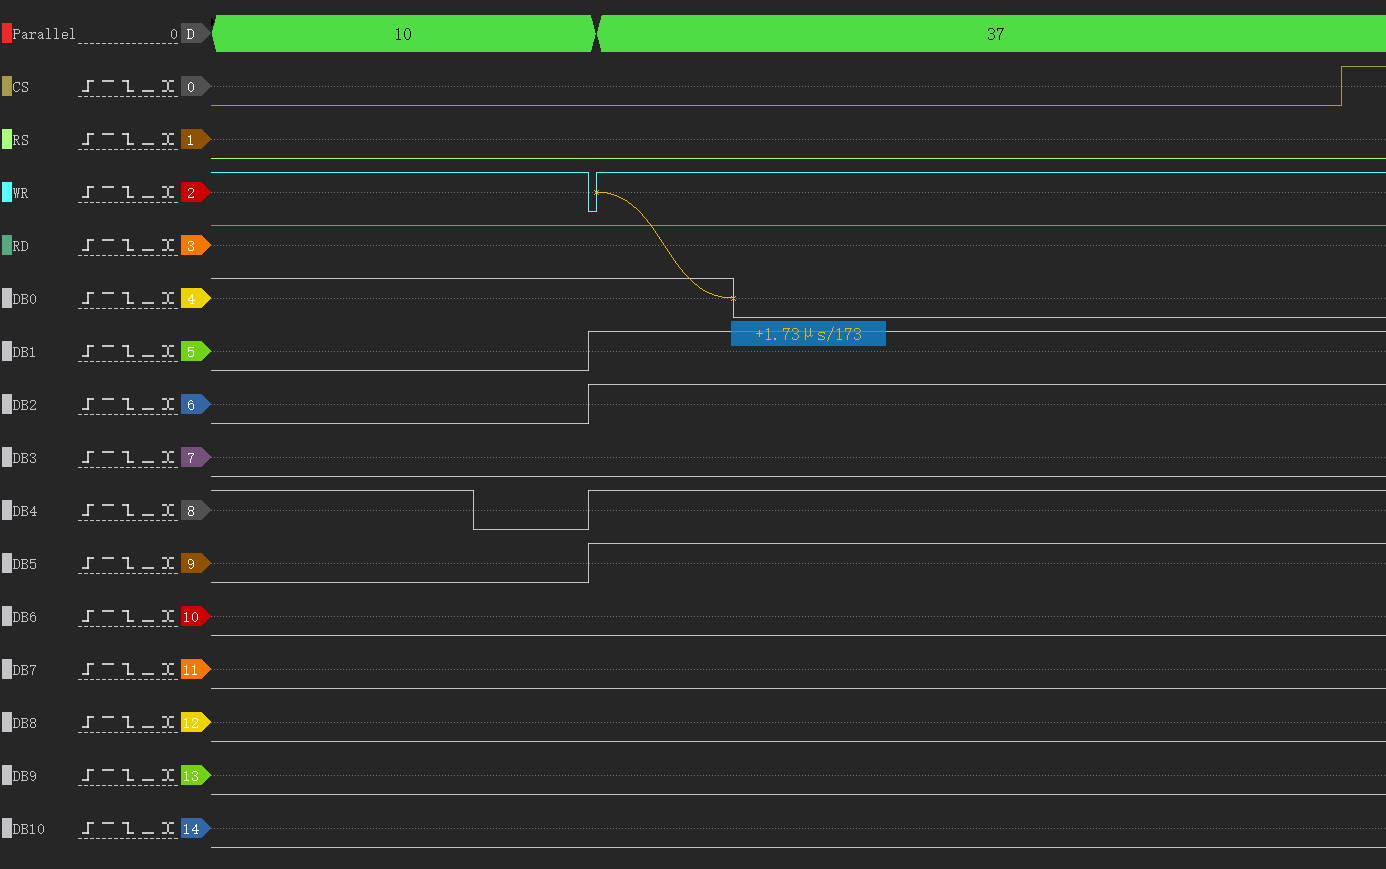Open the light green RS channel color swatch

coord(7,139)
